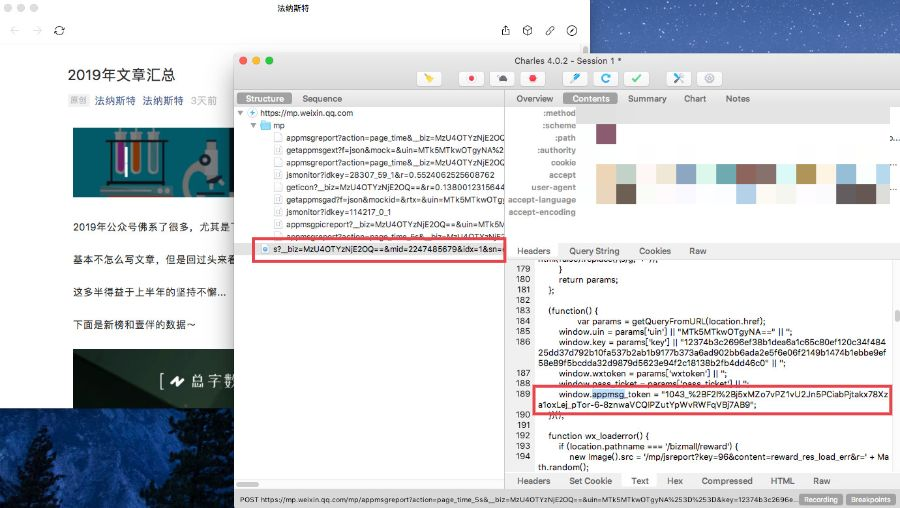
Task: Select the response Raw tab at bottom
Action: tap(821, 481)
